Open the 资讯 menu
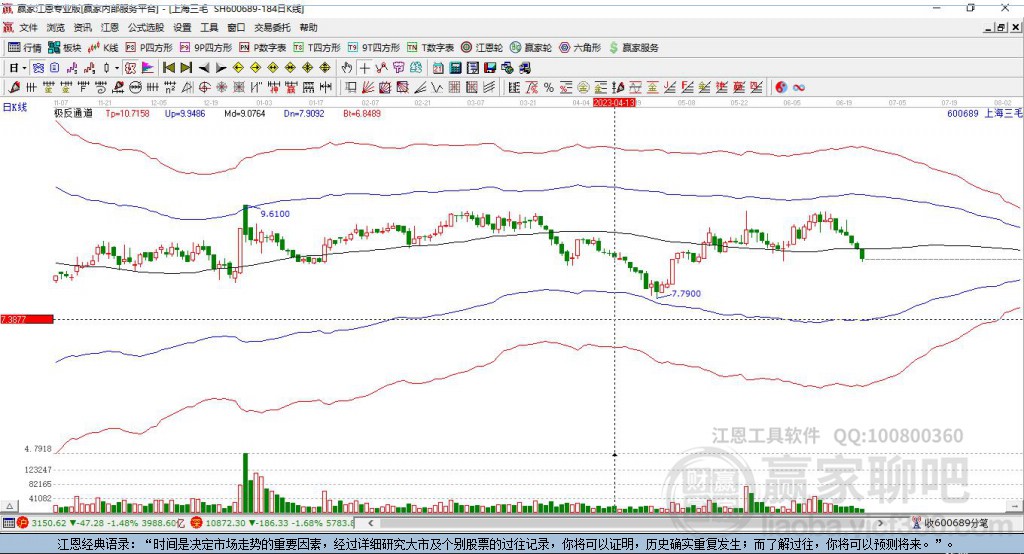Image resolution: width=1024 pixels, height=554 pixels. coord(82,27)
